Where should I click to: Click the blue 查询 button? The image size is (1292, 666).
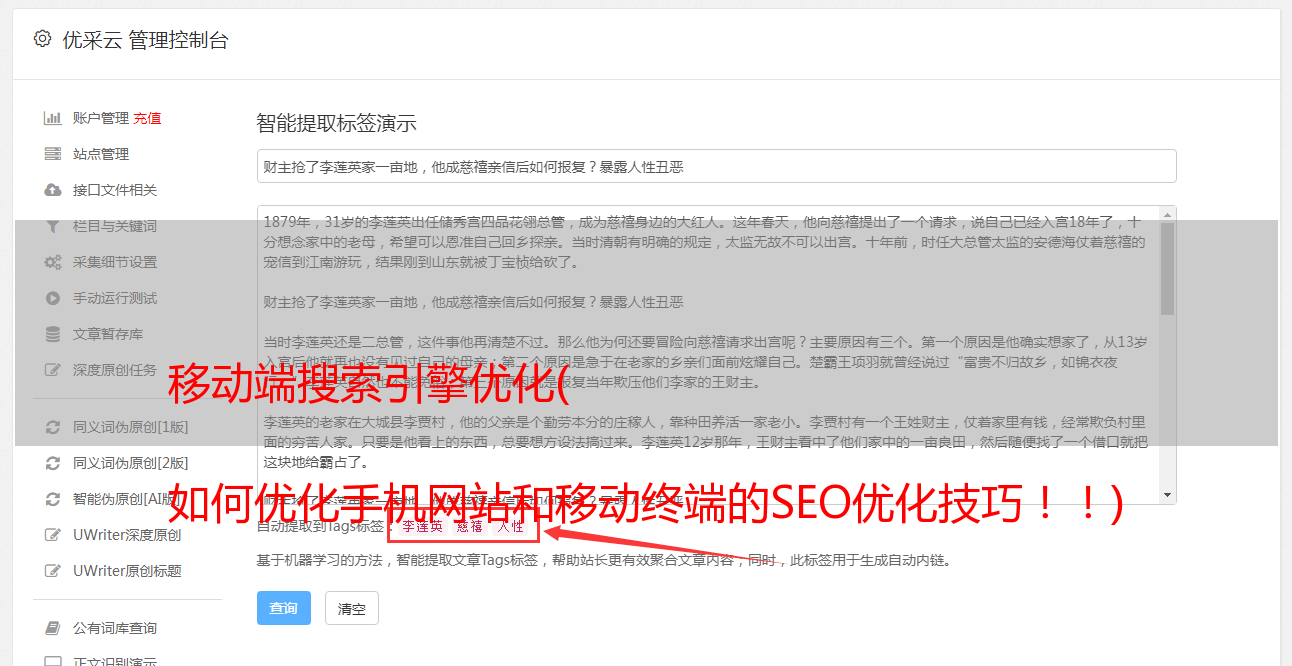coord(284,608)
